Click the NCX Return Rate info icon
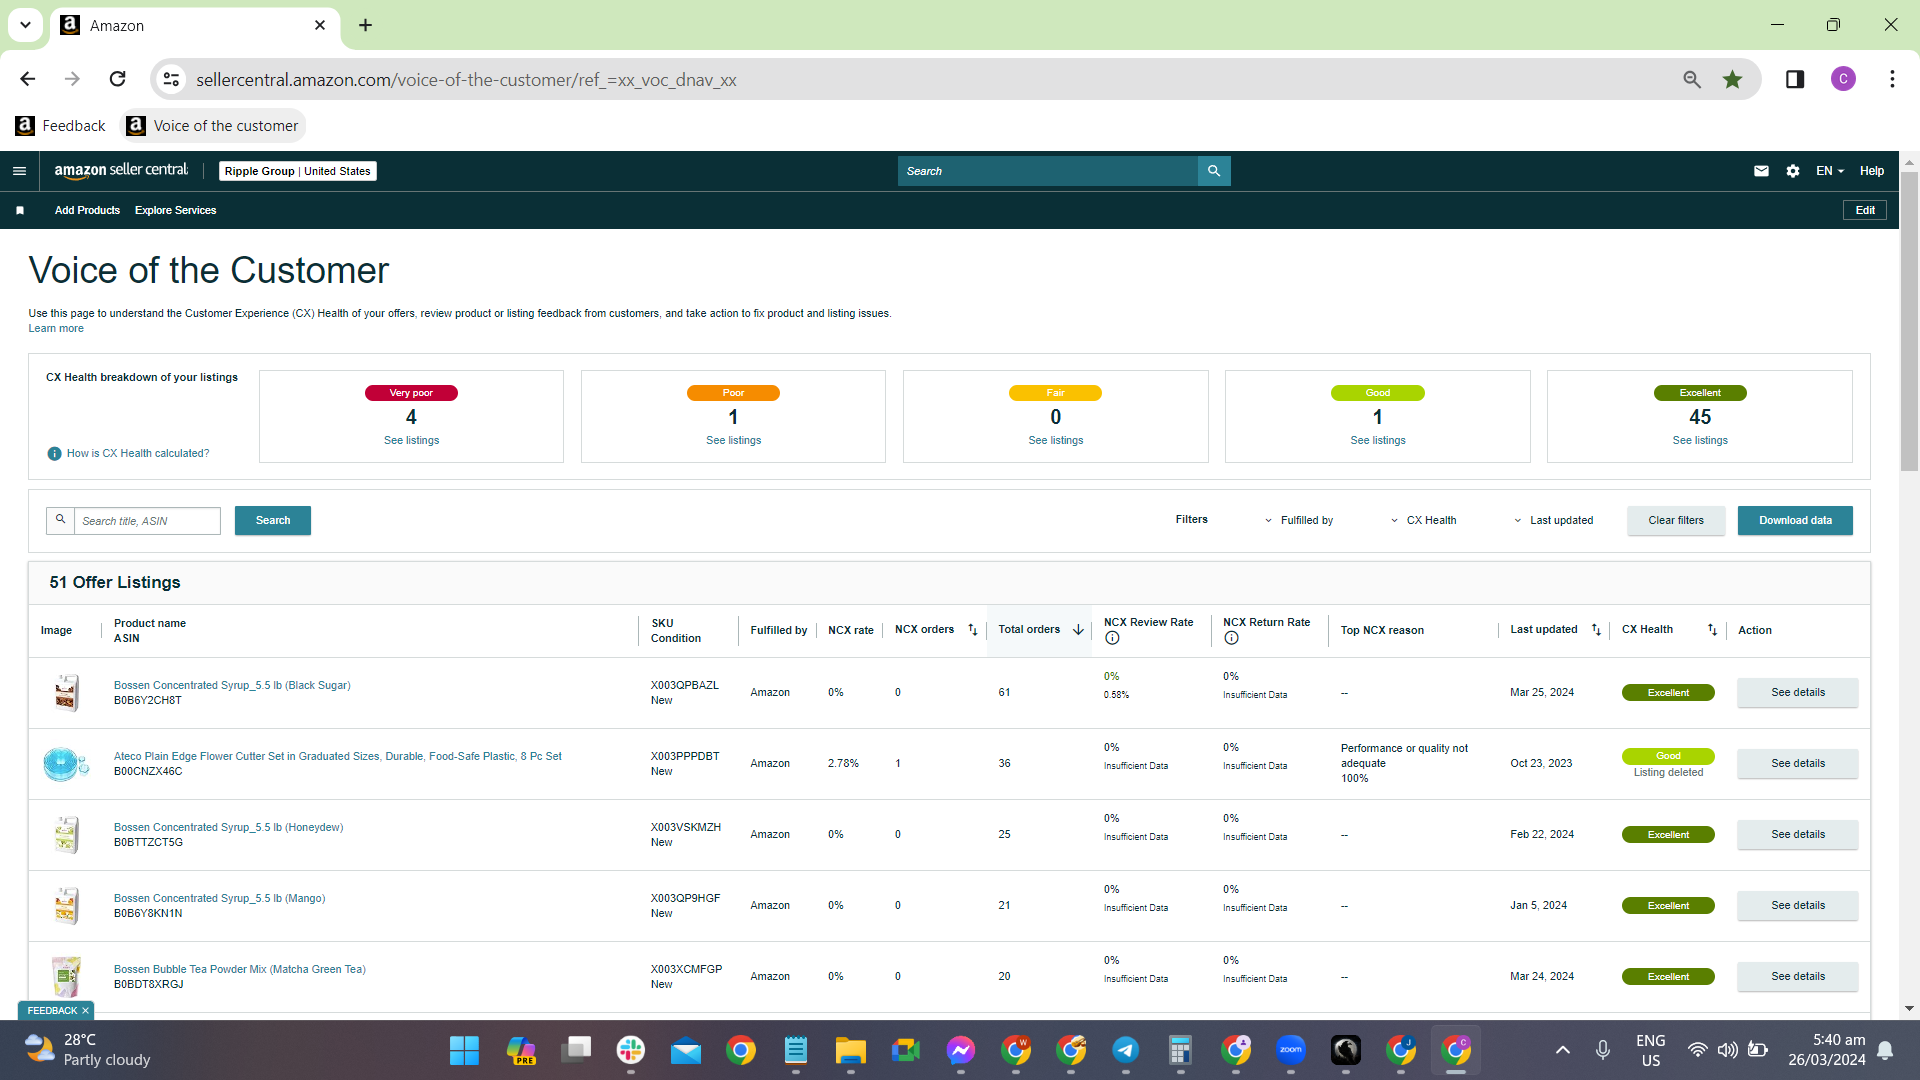Screen dimensions: 1920x1080 click(x=1231, y=638)
